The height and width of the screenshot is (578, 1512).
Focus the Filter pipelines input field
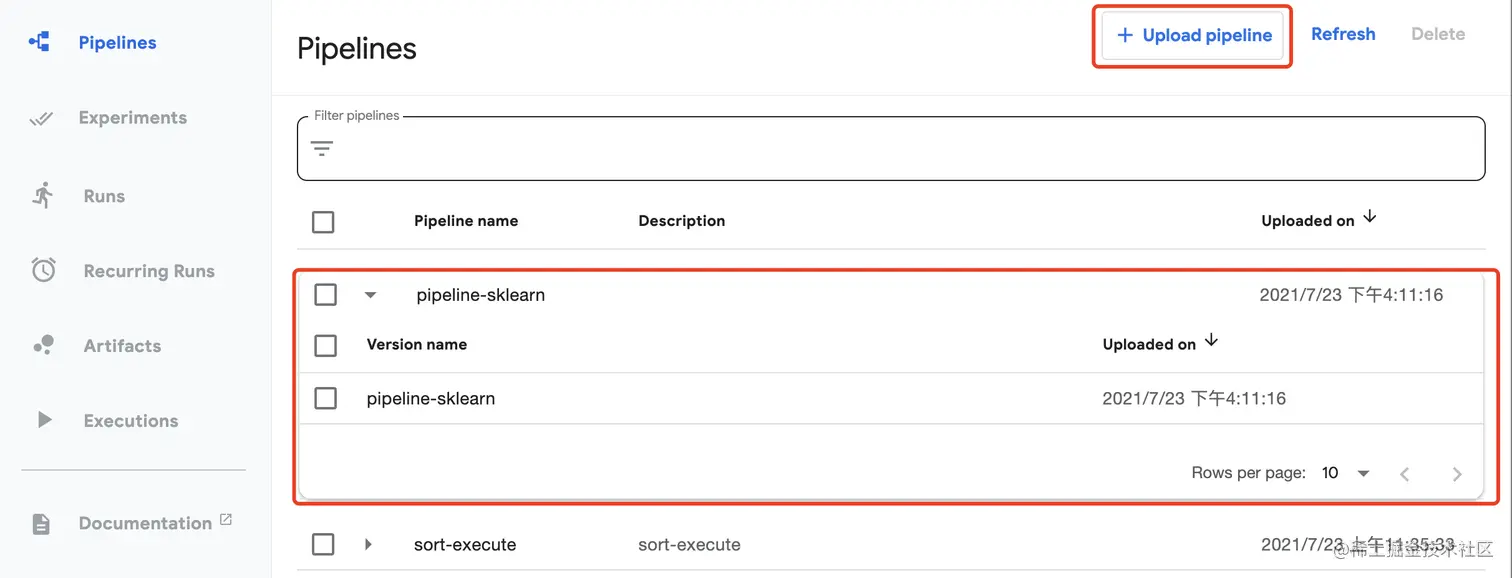click(900, 150)
